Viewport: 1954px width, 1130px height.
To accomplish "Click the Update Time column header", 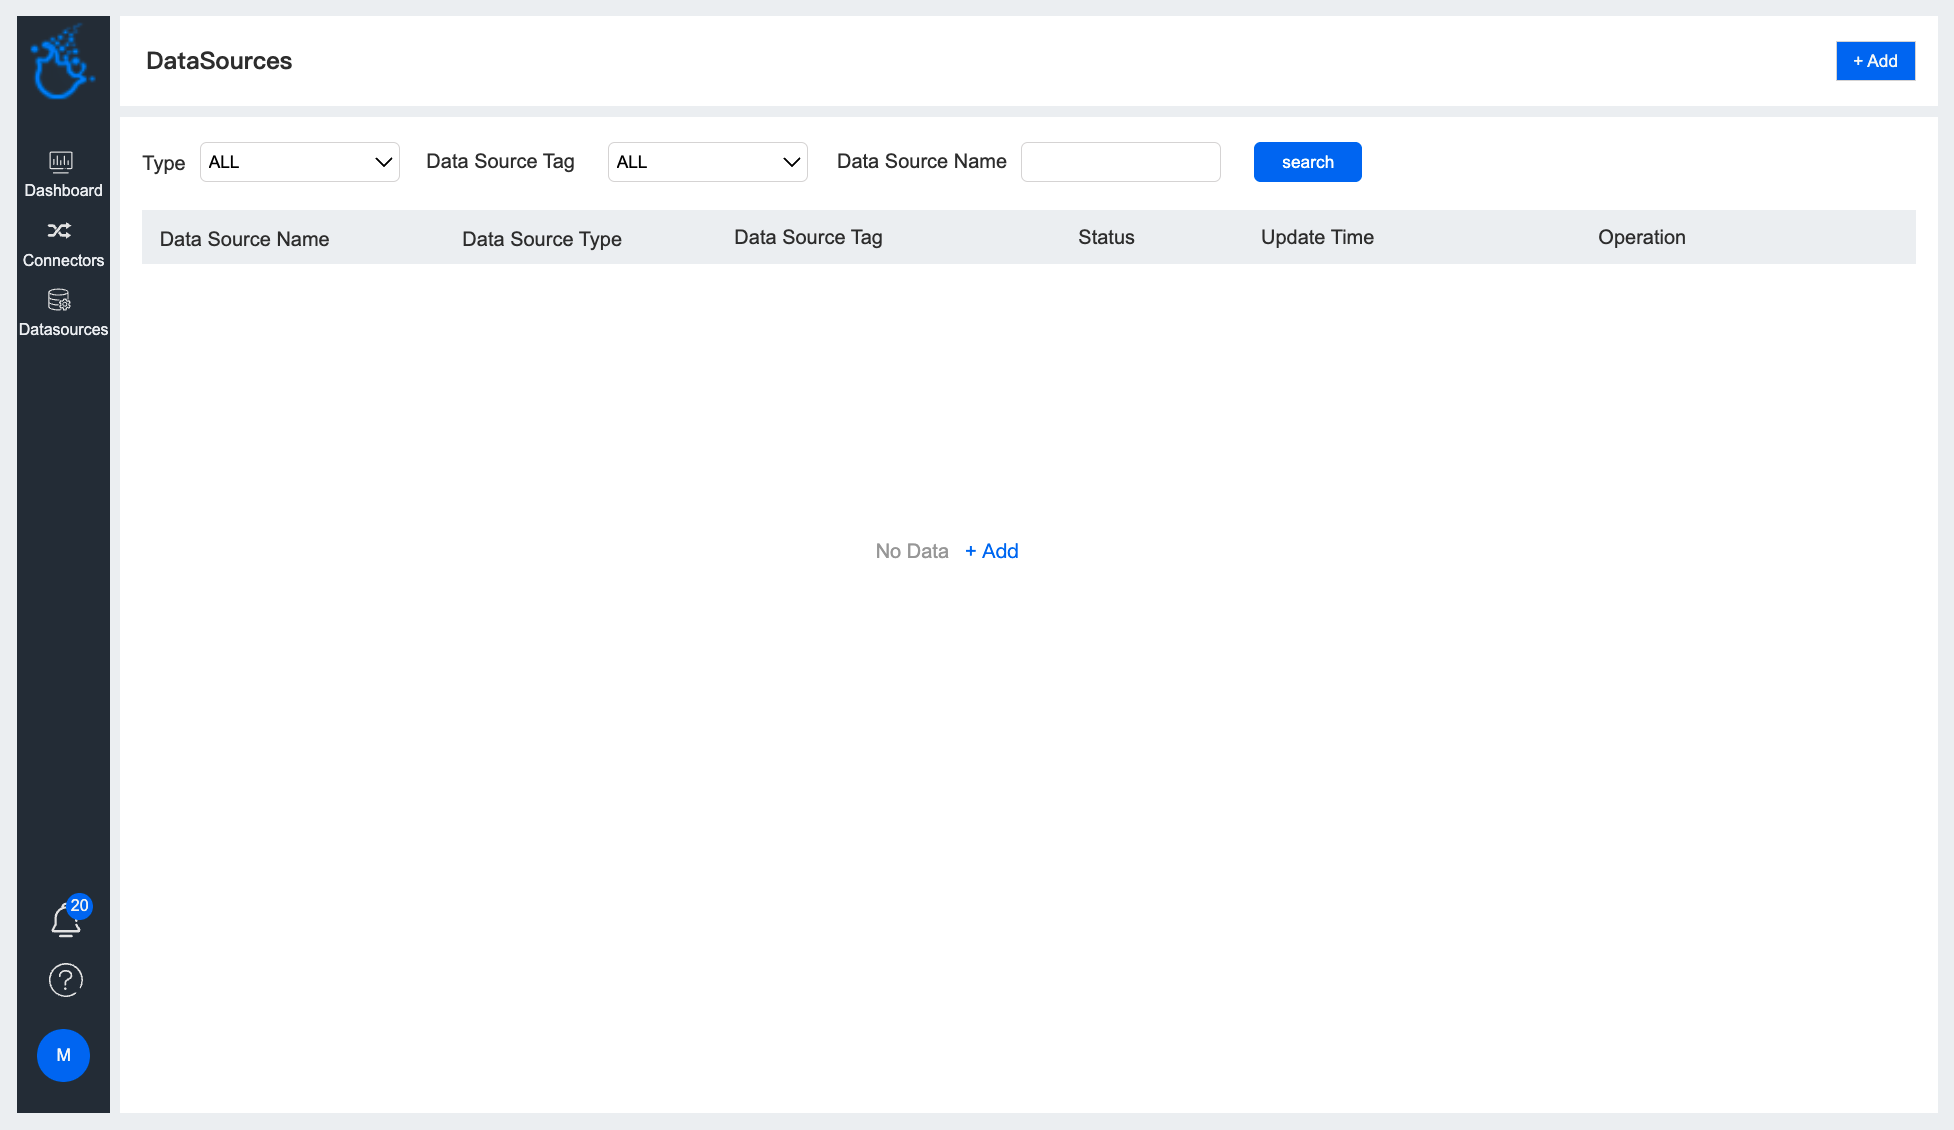I will (1317, 237).
